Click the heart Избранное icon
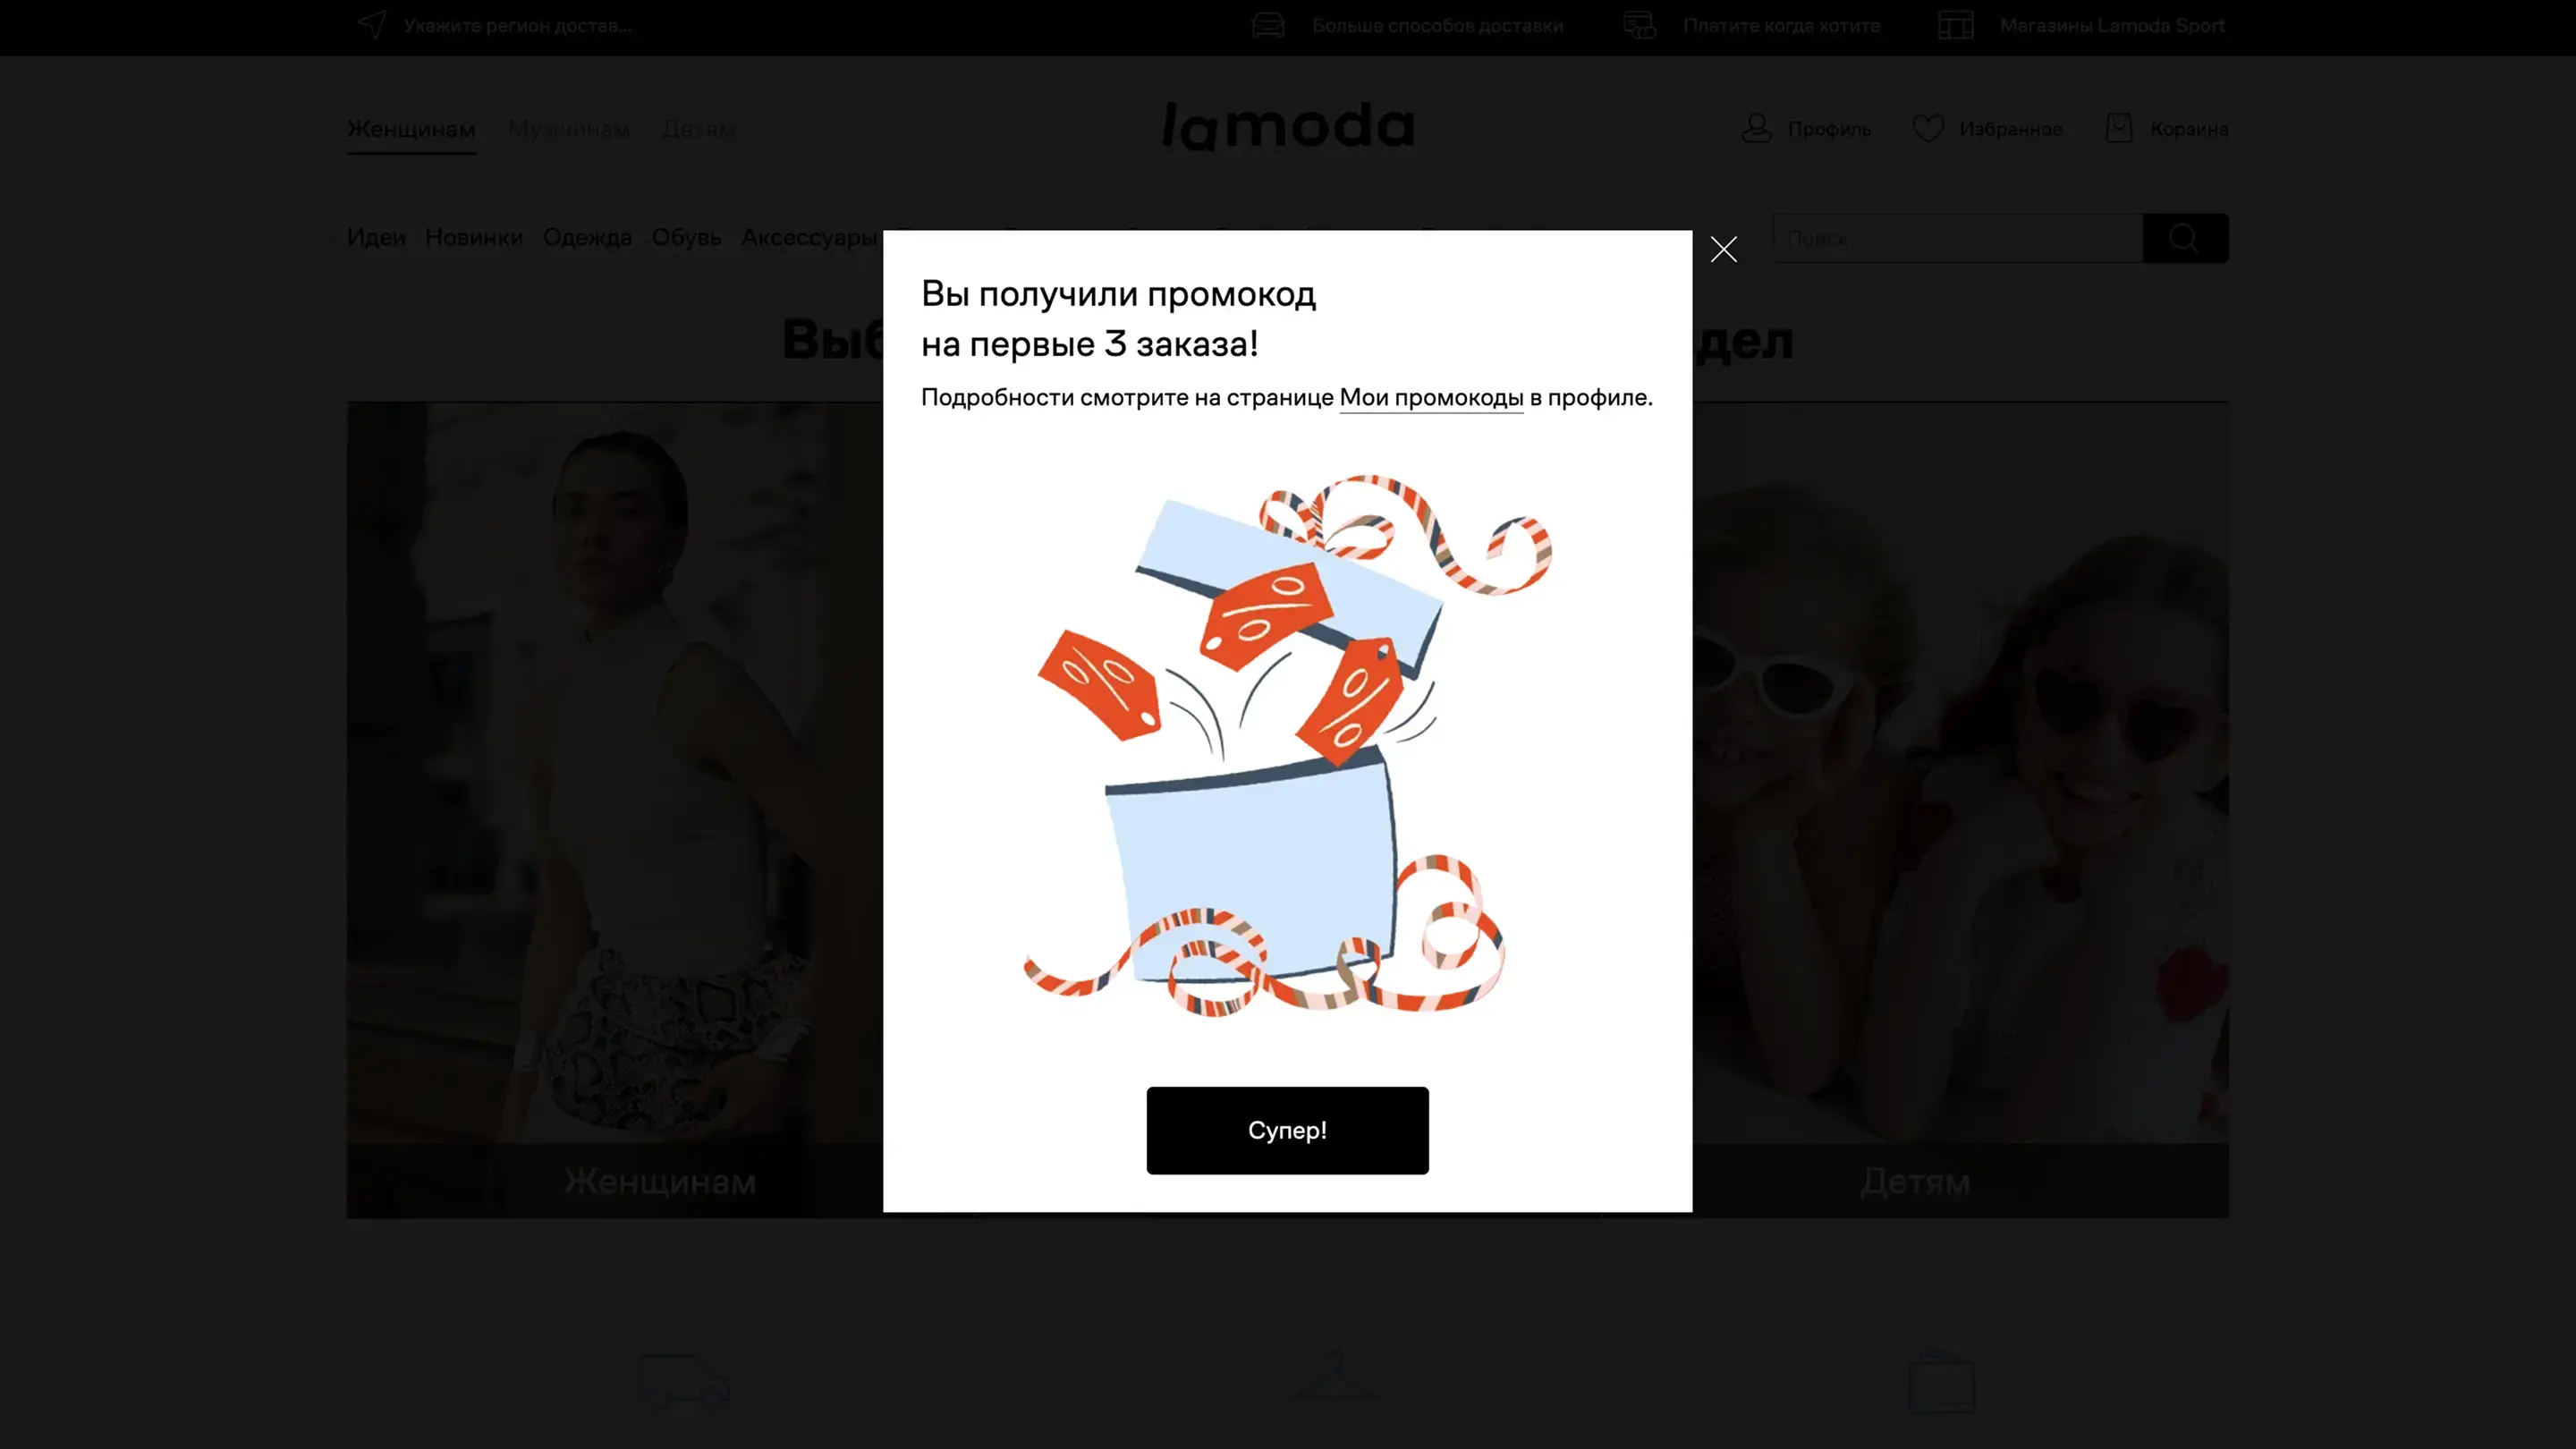The image size is (2576, 1449). [x=1928, y=128]
